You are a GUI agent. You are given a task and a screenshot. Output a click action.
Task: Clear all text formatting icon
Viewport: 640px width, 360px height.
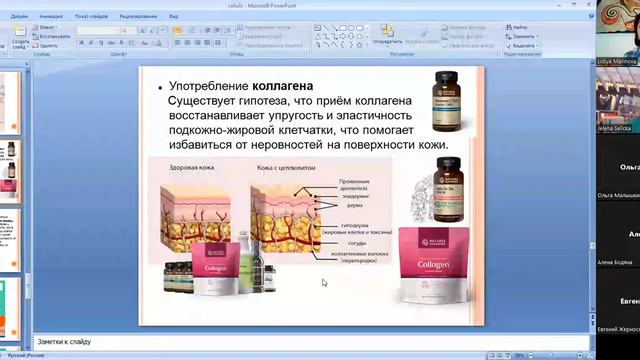163,31
